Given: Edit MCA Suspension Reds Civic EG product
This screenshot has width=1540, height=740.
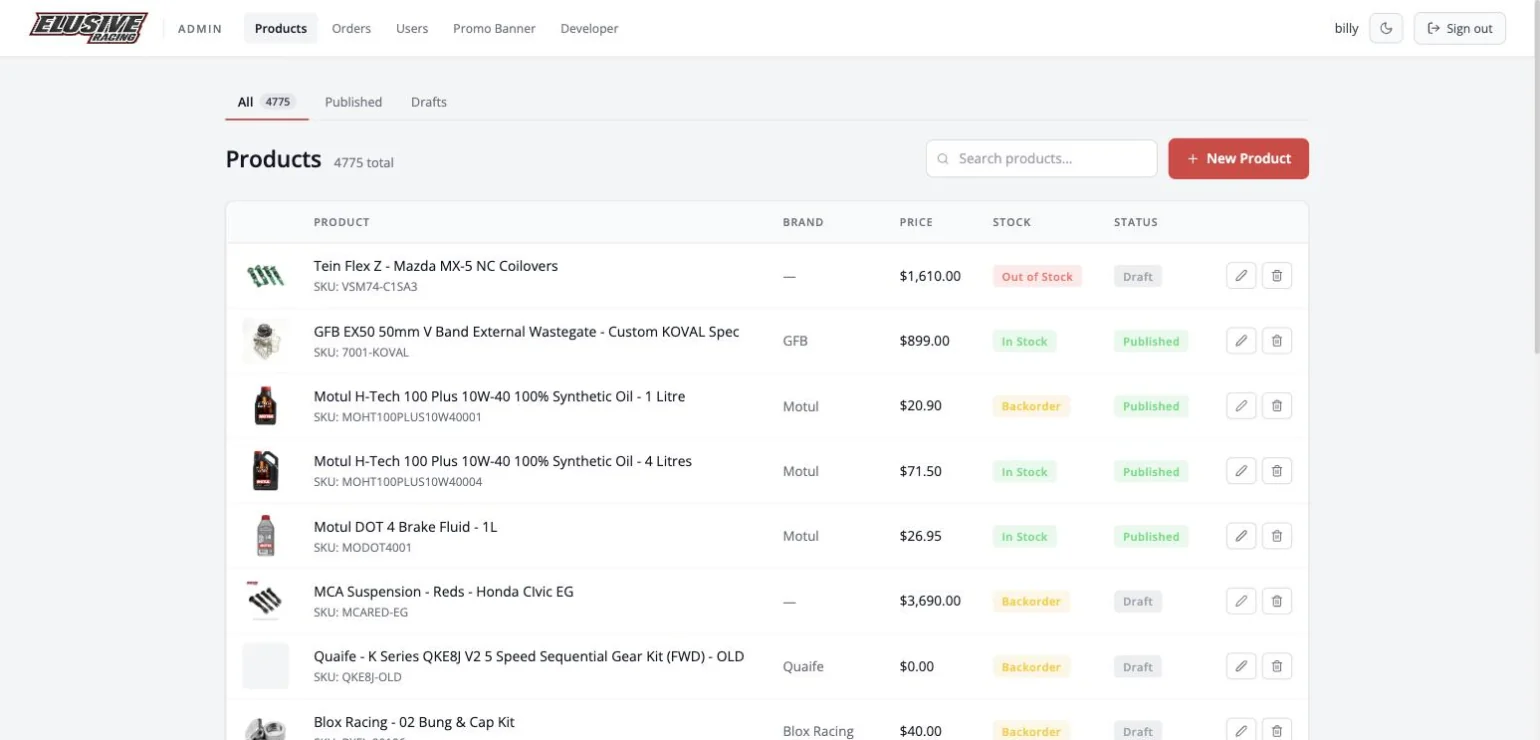Looking at the screenshot, I should click(1241, 601).
